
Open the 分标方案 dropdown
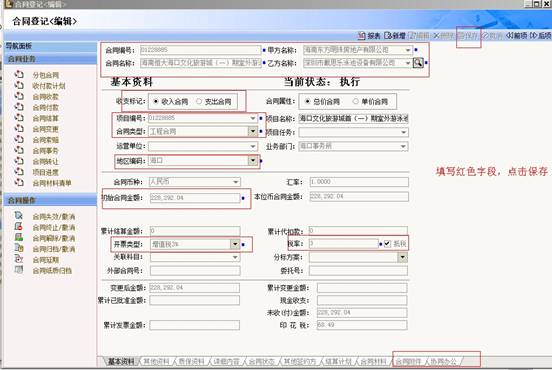point(402,257)
